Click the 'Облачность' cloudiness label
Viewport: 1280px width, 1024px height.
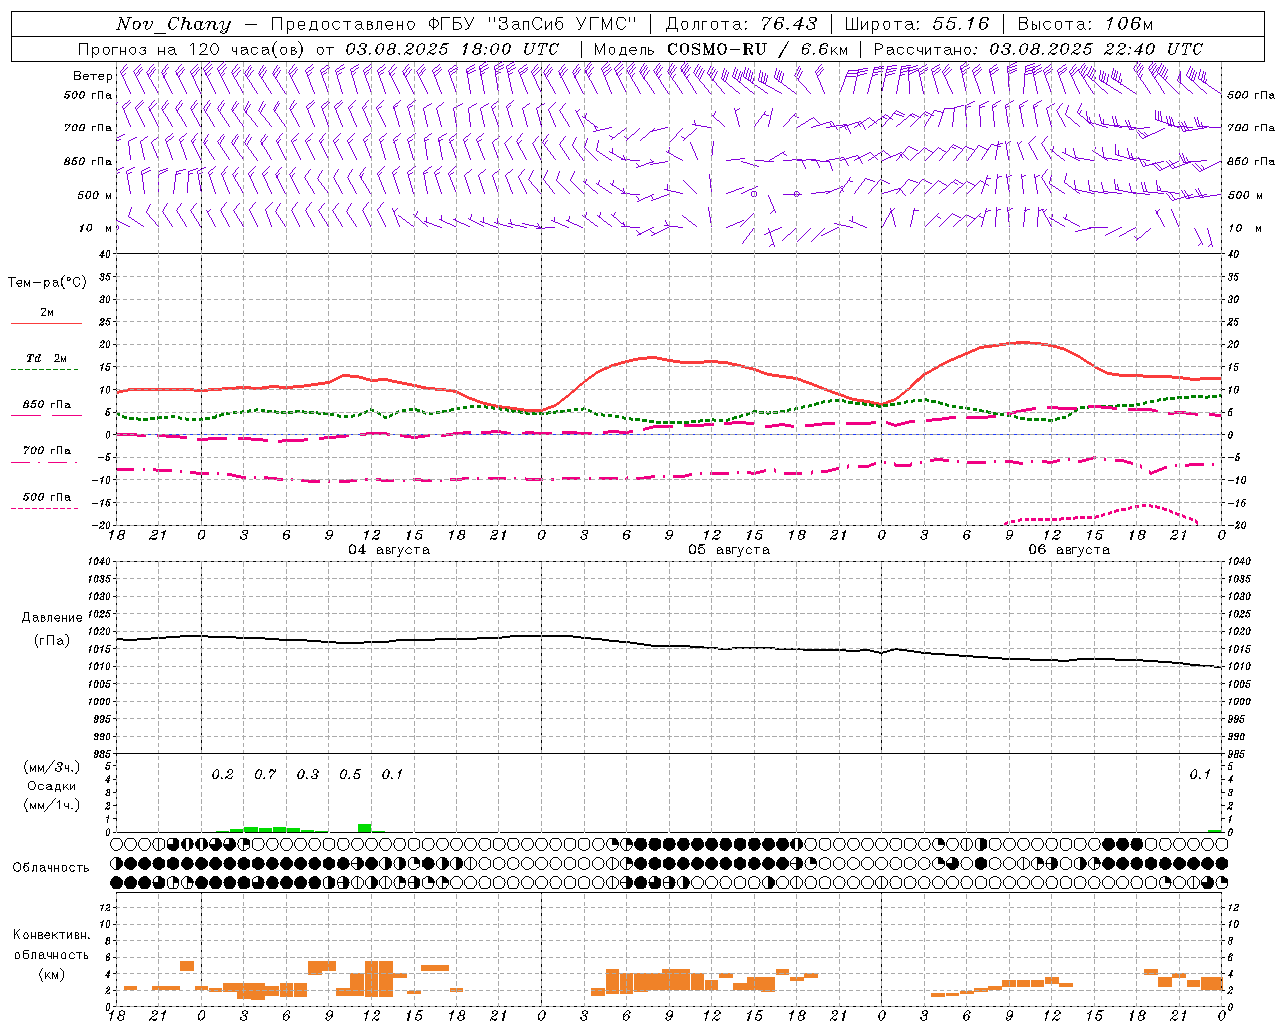pyautogui.click(x=51, y=868)
